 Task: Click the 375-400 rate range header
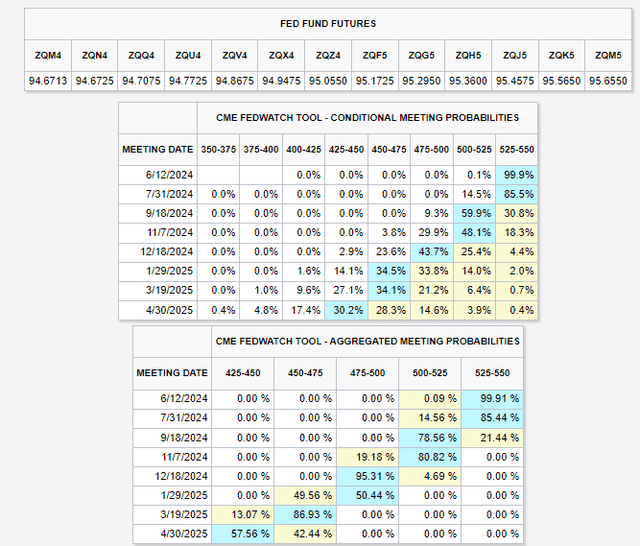[261, 149]
